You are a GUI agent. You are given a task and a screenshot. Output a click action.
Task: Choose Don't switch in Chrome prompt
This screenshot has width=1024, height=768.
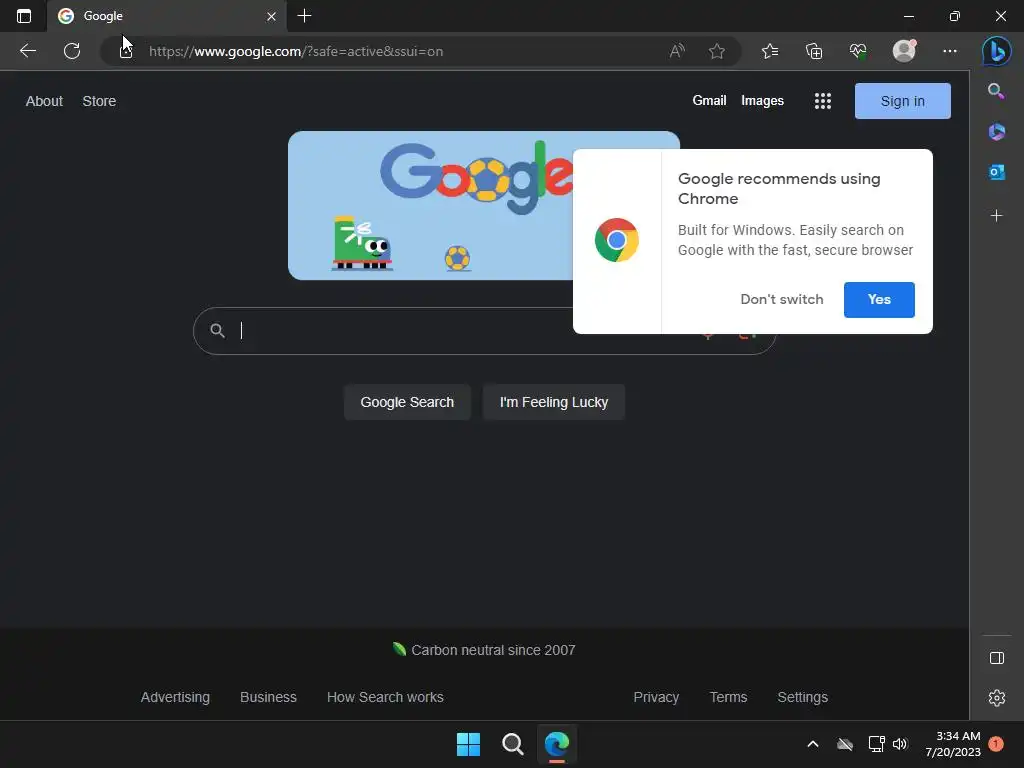(782, 299)
